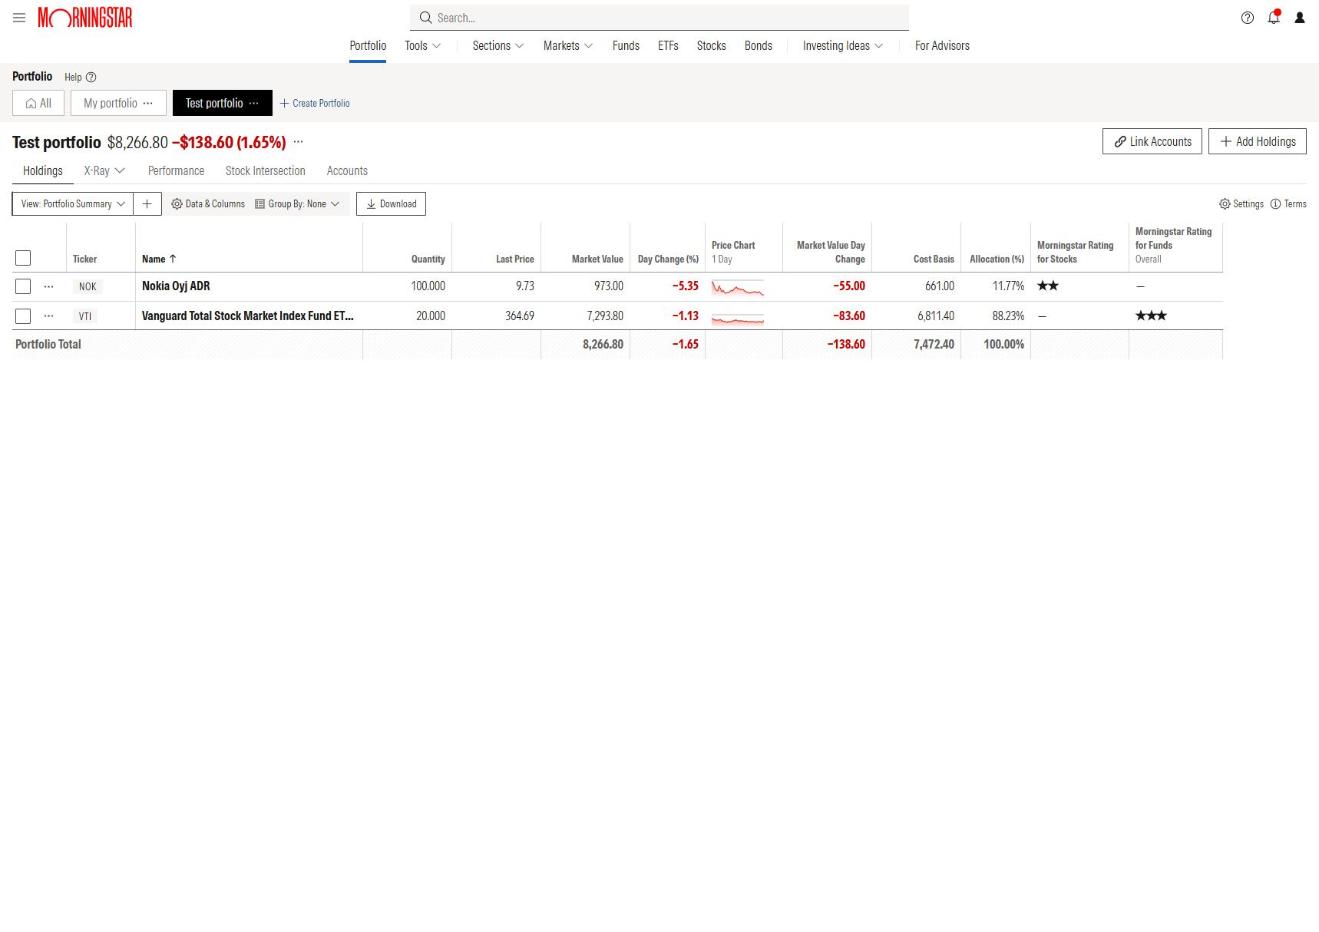Screen dimensions: 1319x932
Task: Go to ETFs in top navigation
Action: [668, 46]
